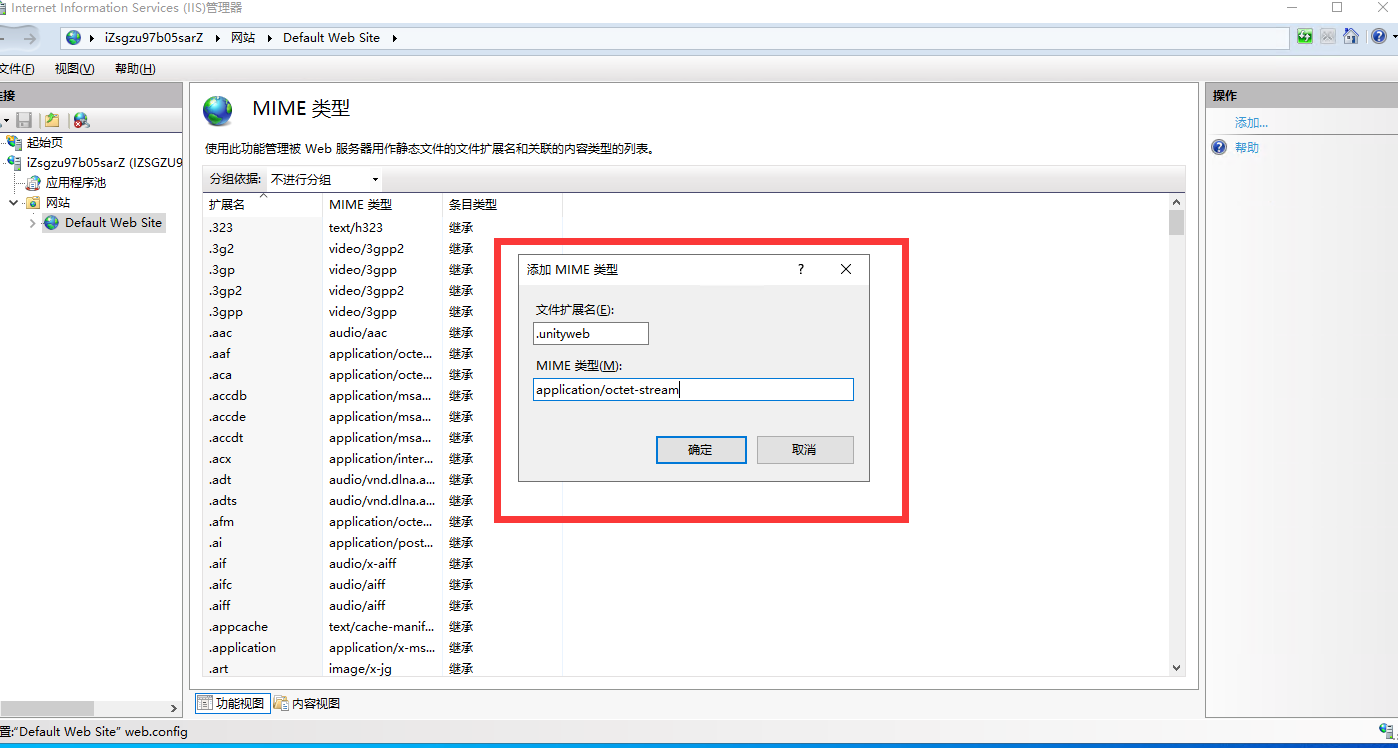This screenshot has height=748, width=1398.
Task: Click the 文件扩展名 input field
Action: 591,334
